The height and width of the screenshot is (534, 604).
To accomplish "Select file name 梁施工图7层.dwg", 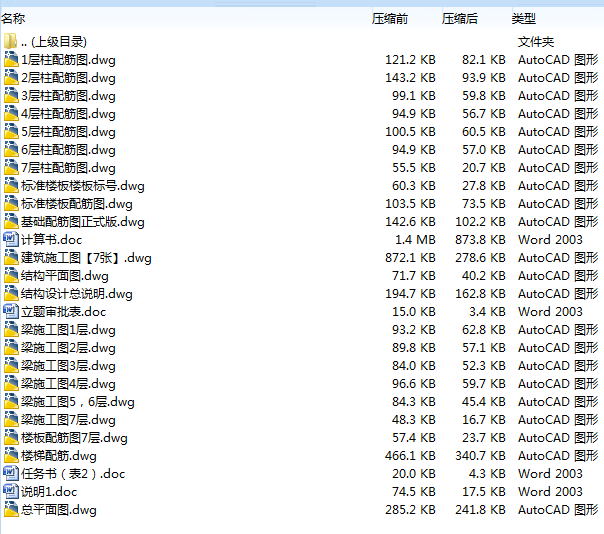I will [68, 420].
